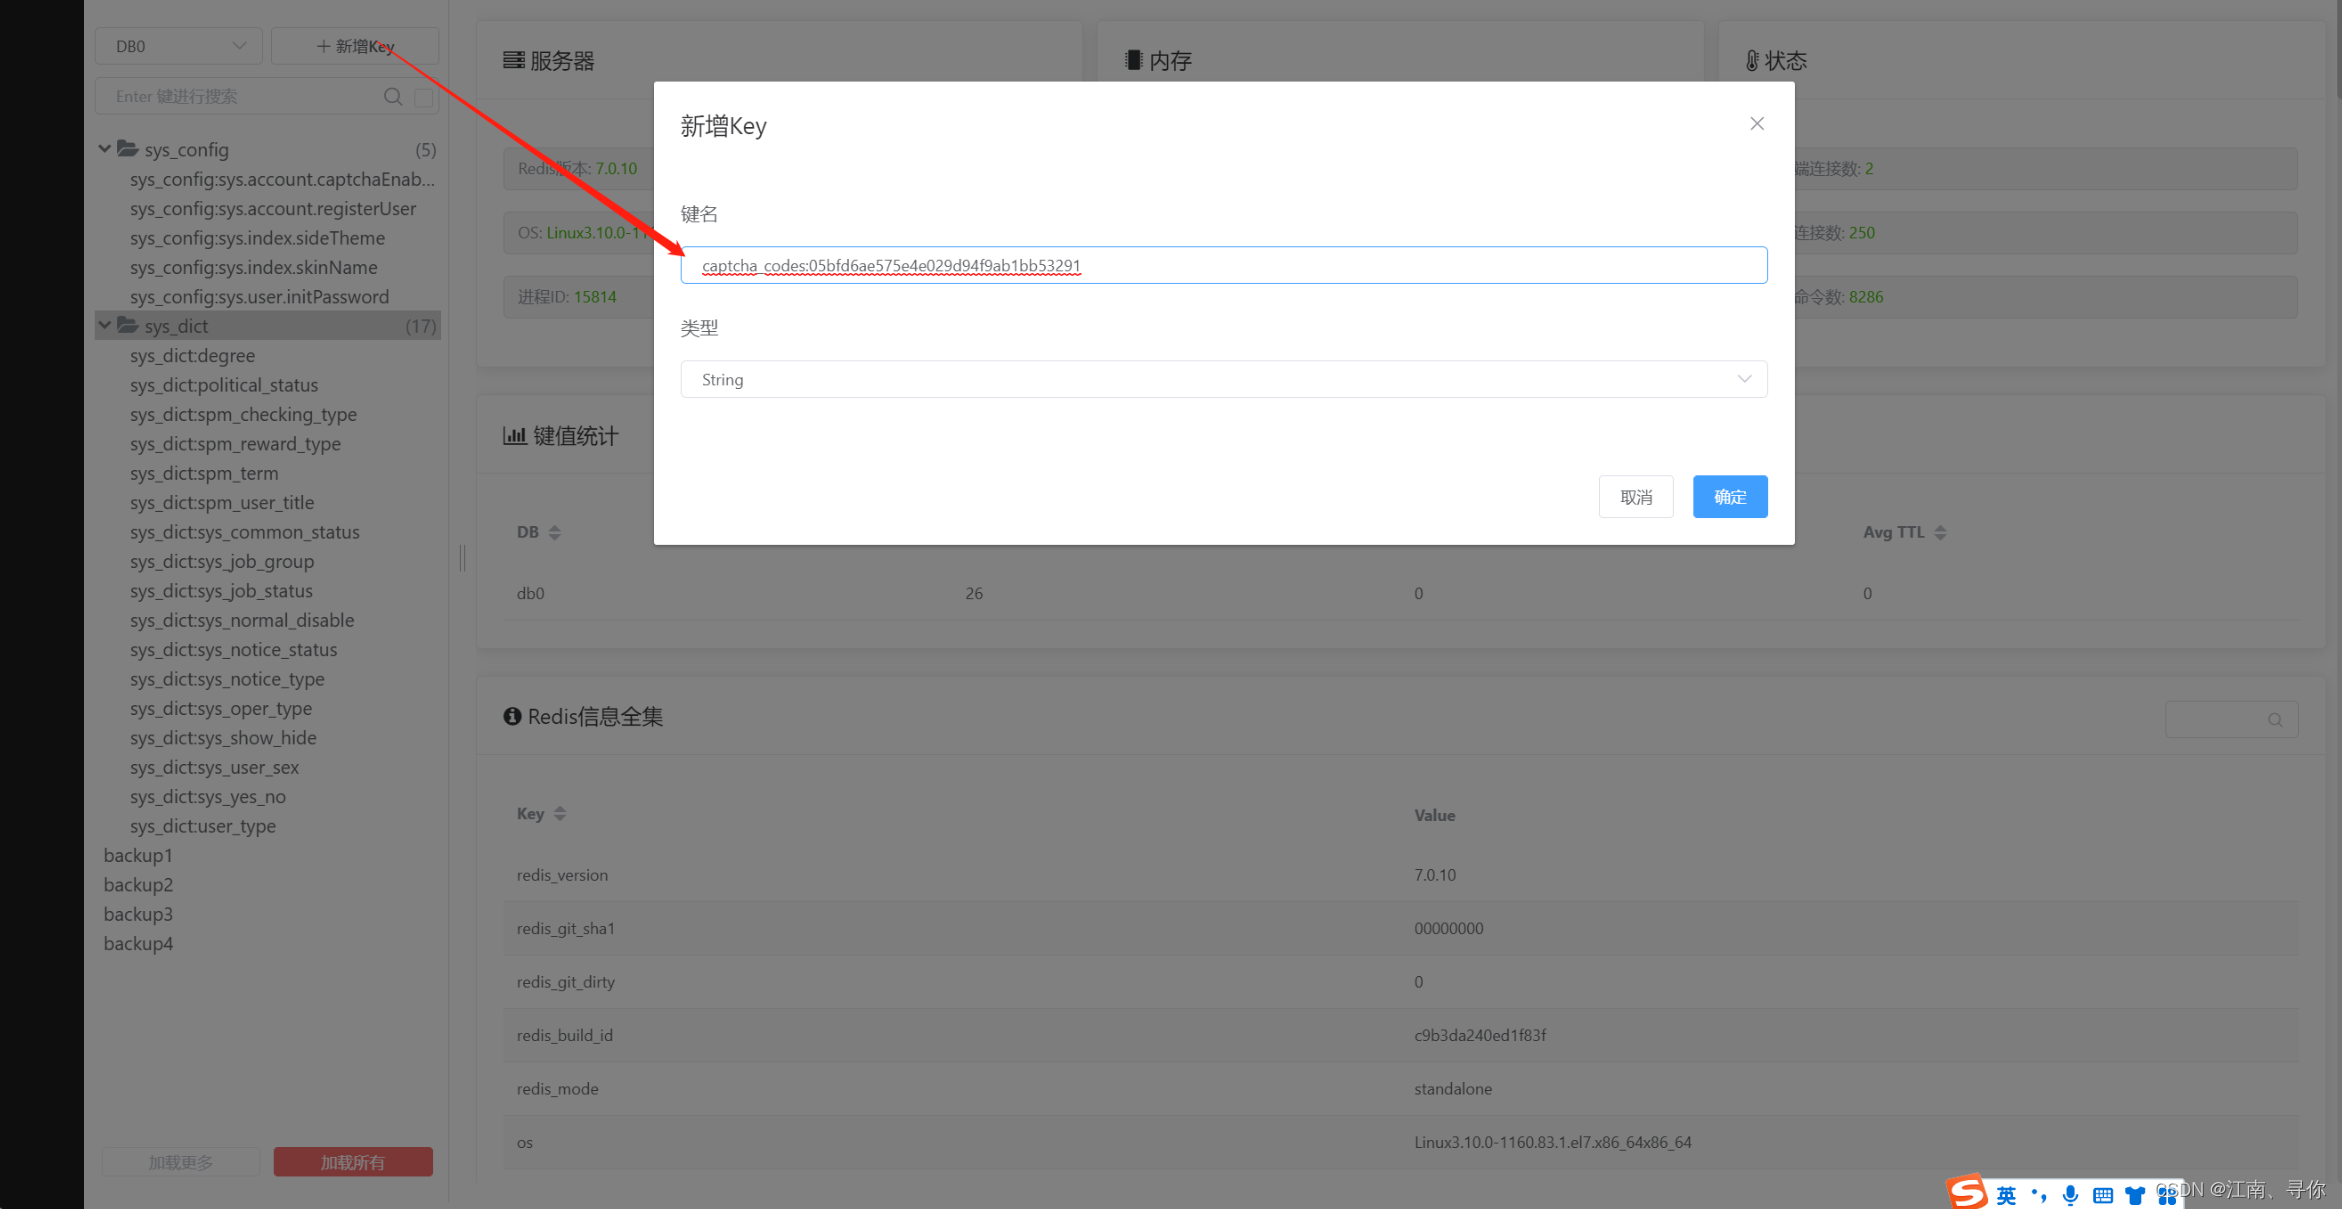The height and width of the screenshot is (1209, 2342).
Task: Click the 状态 thermometer icon
Action: [x=1752, y=60]
